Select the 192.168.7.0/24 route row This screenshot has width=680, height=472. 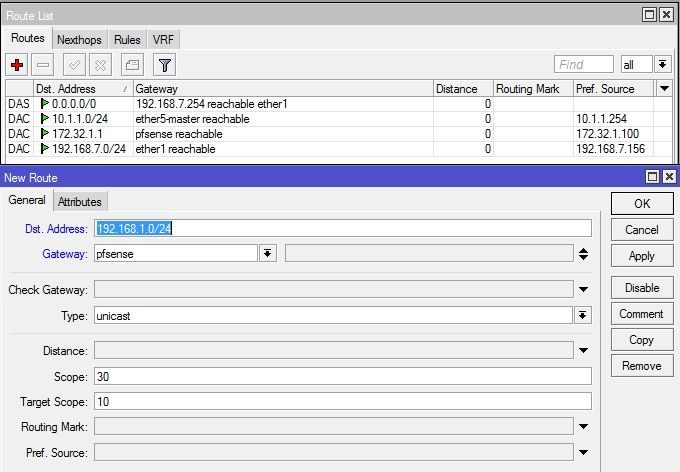tap(338, 148)
